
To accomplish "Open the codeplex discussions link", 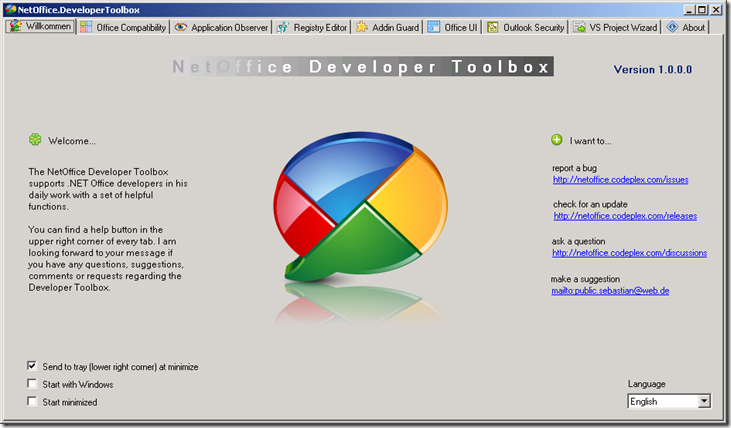I will point(629,253).
